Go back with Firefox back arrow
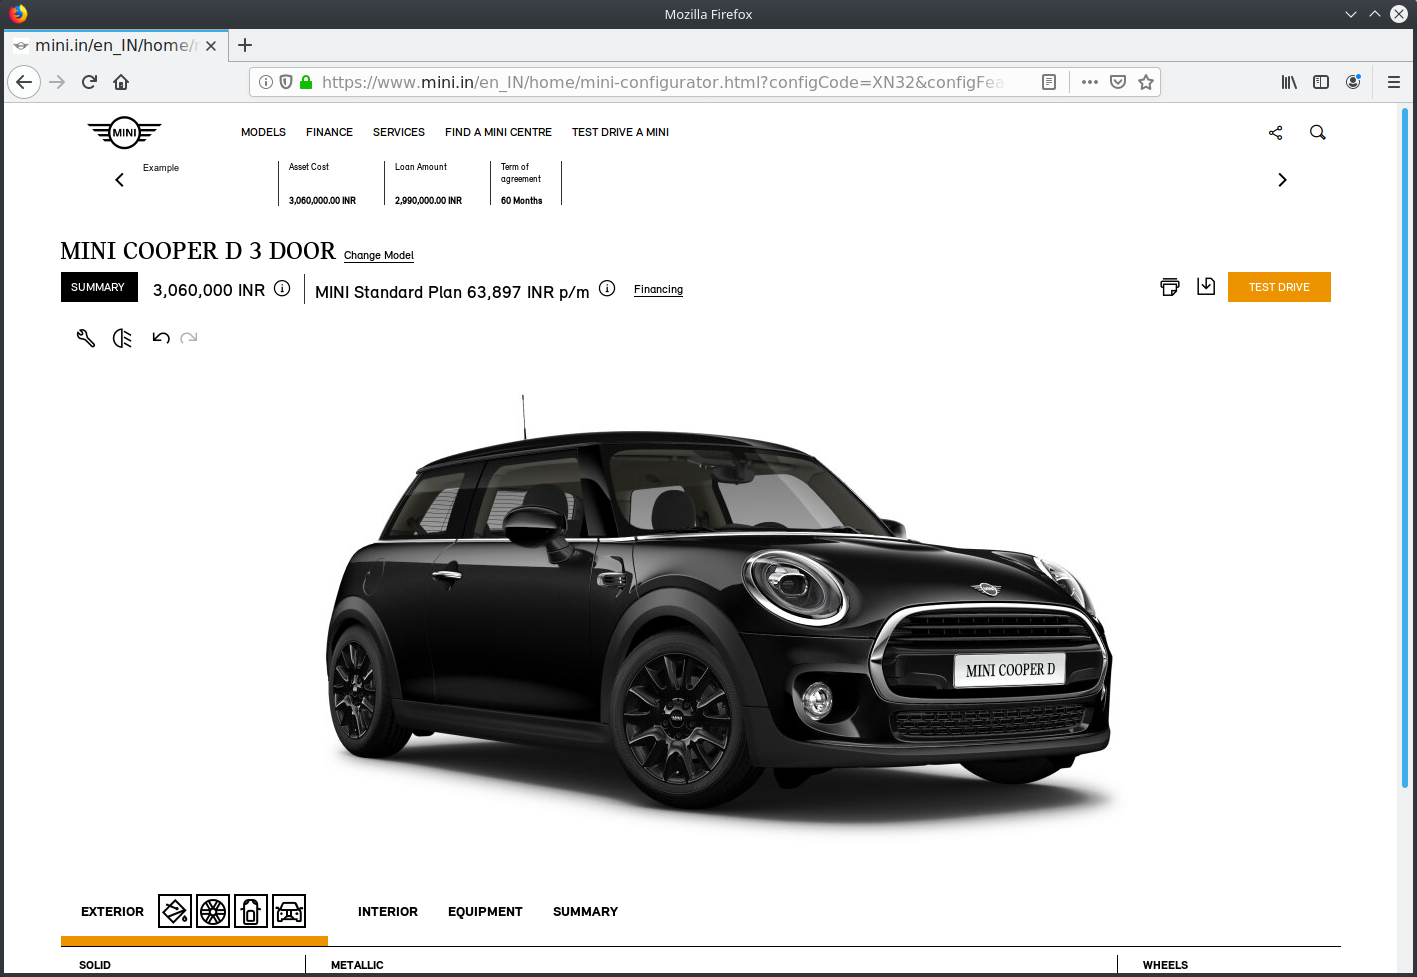The image size is (1417, 977). [x=24, y=82]
